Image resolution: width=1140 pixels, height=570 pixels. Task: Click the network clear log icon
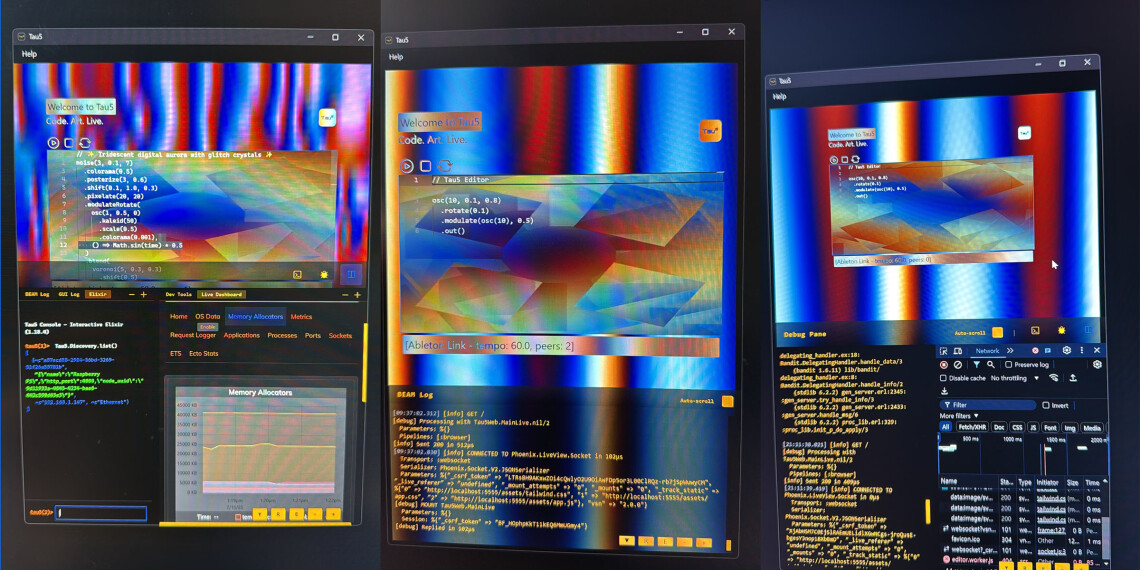point(958,365)
